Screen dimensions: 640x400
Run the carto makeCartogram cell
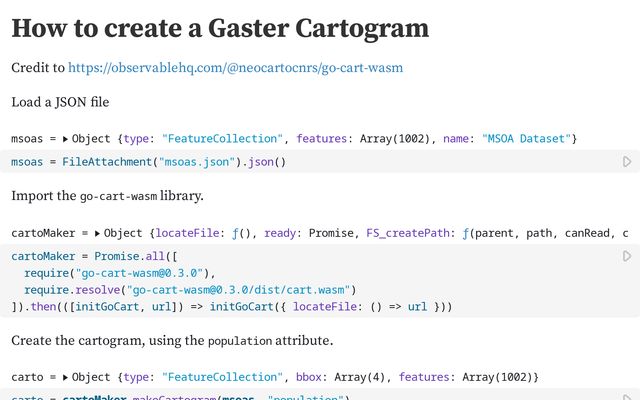[627, 397]
